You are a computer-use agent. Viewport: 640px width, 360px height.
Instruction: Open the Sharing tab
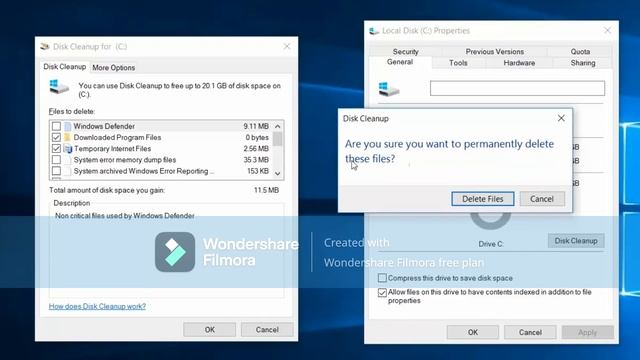(582, 63)
